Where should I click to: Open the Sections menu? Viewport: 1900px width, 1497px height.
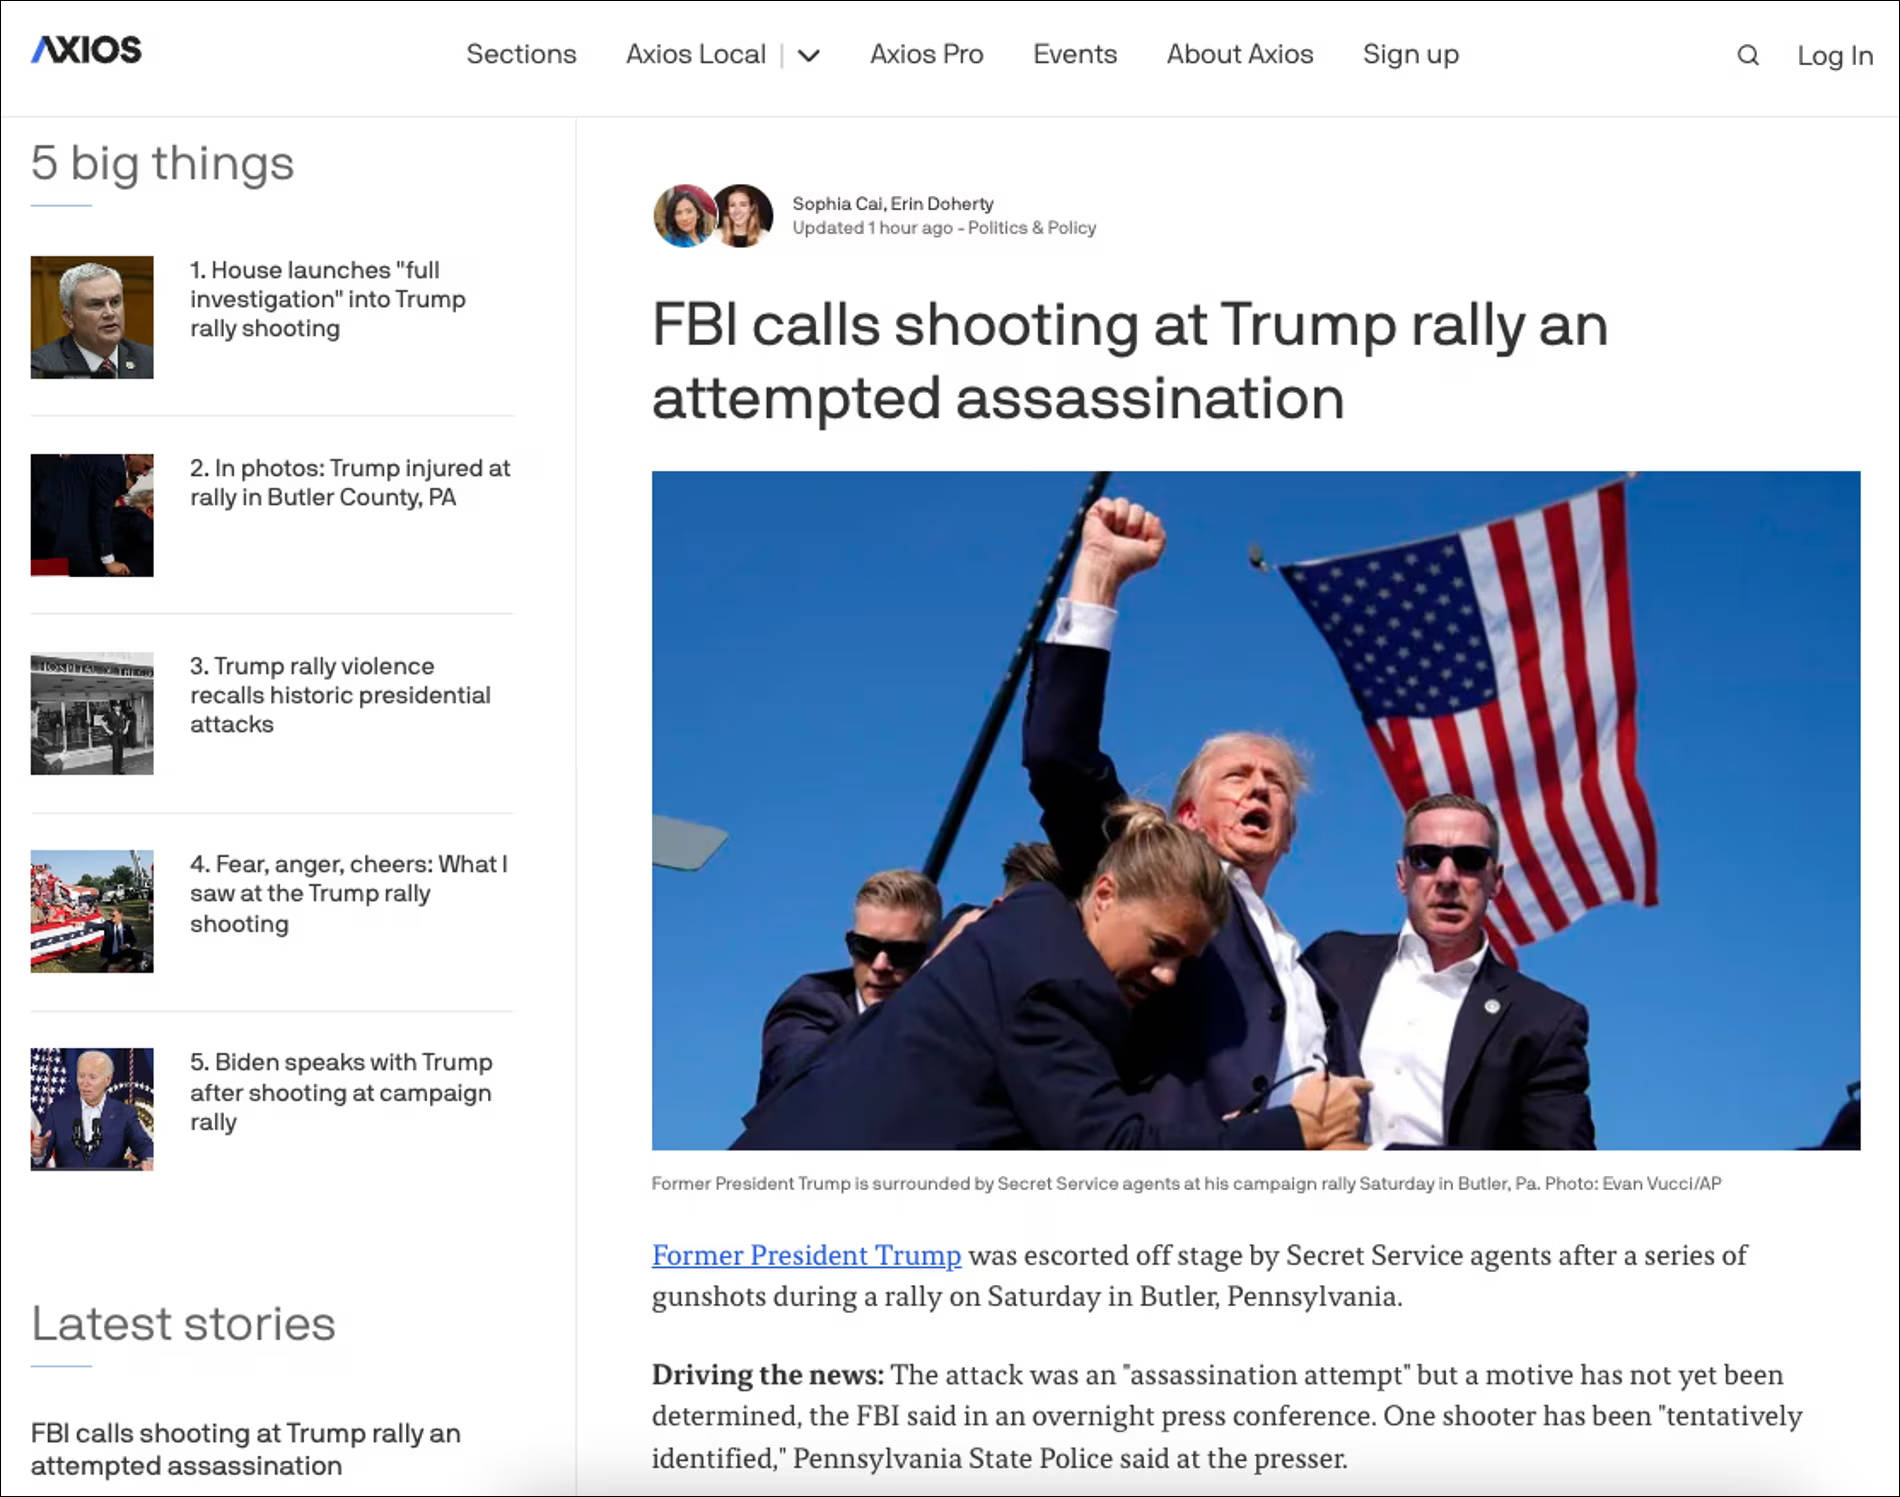pyautogui.click(x=521, y=54)
